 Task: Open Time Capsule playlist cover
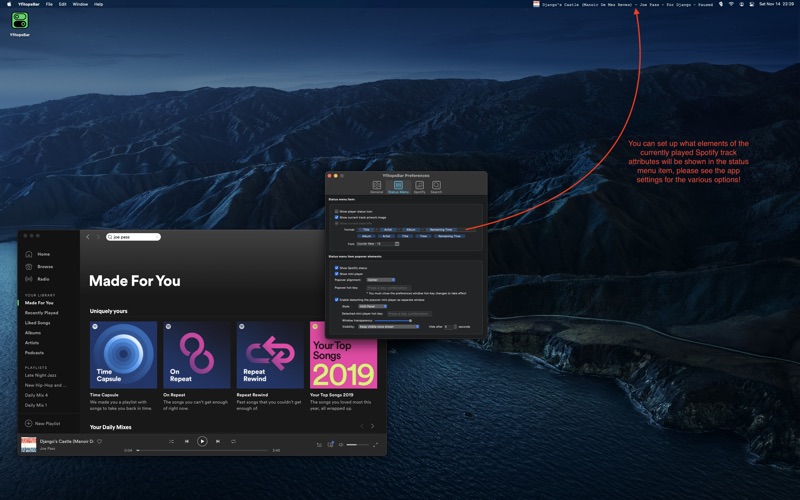tap(123, 355)
